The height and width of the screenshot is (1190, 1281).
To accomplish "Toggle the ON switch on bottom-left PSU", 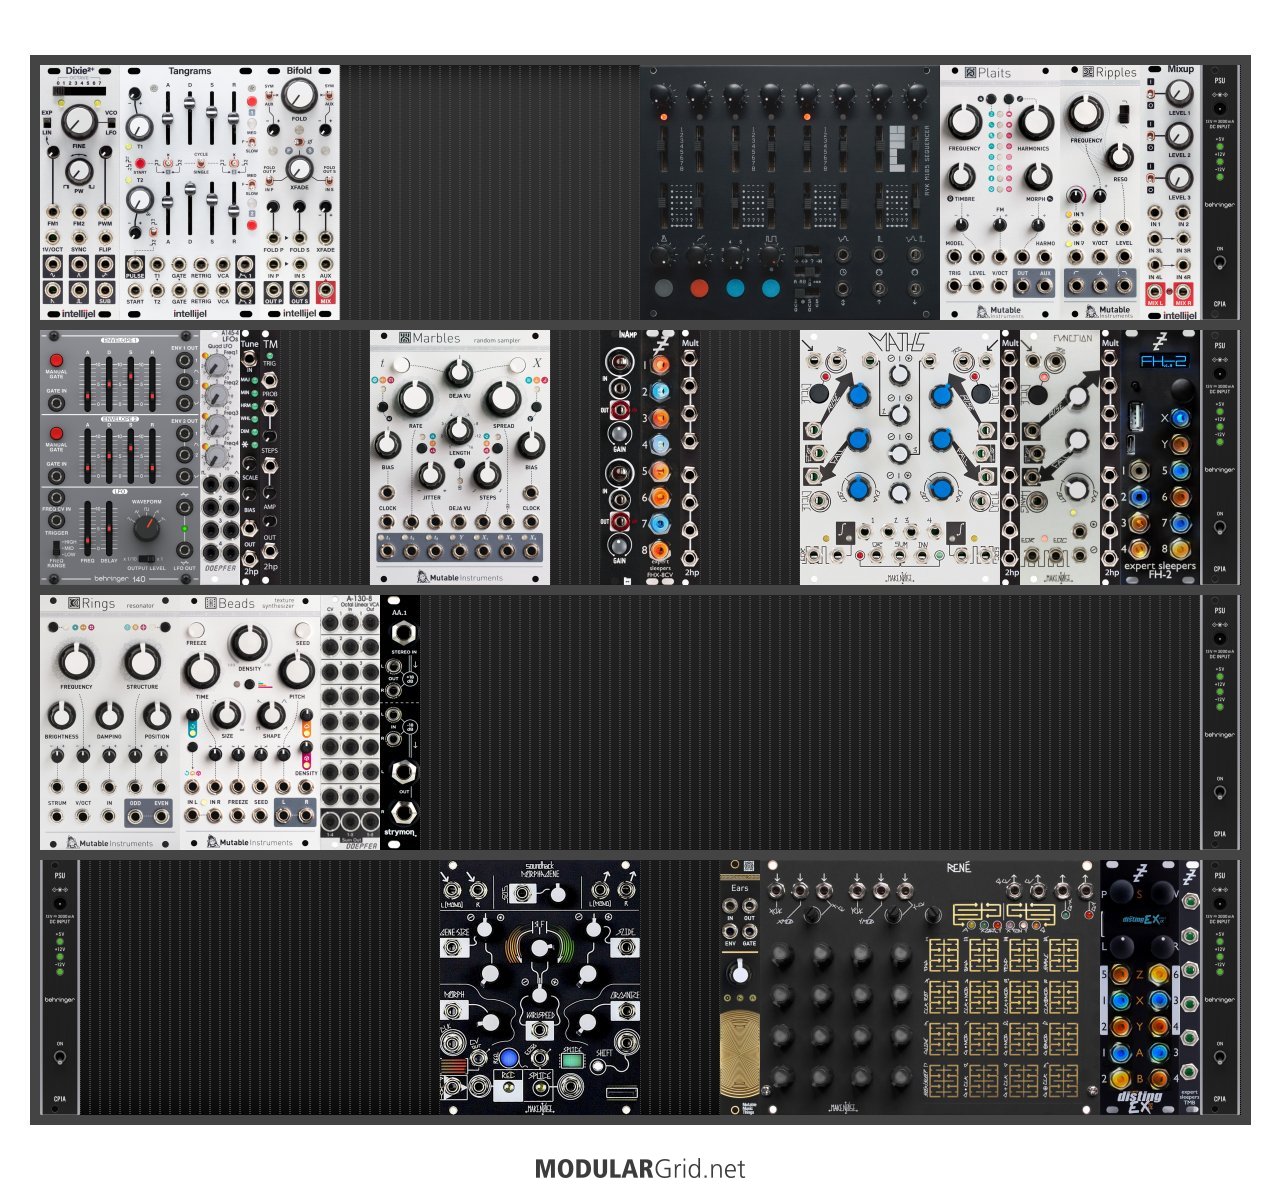I will point(60,1059).
